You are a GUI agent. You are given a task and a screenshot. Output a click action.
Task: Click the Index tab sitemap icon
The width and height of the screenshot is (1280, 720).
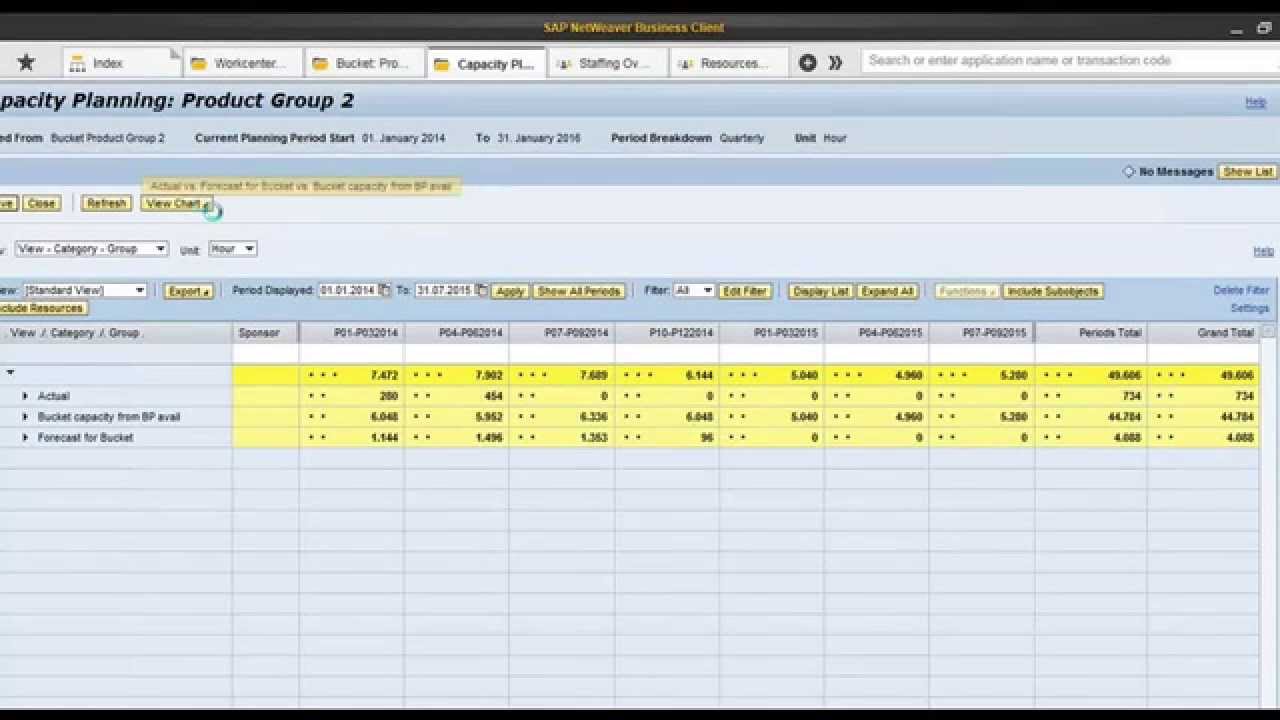(77, 64)
